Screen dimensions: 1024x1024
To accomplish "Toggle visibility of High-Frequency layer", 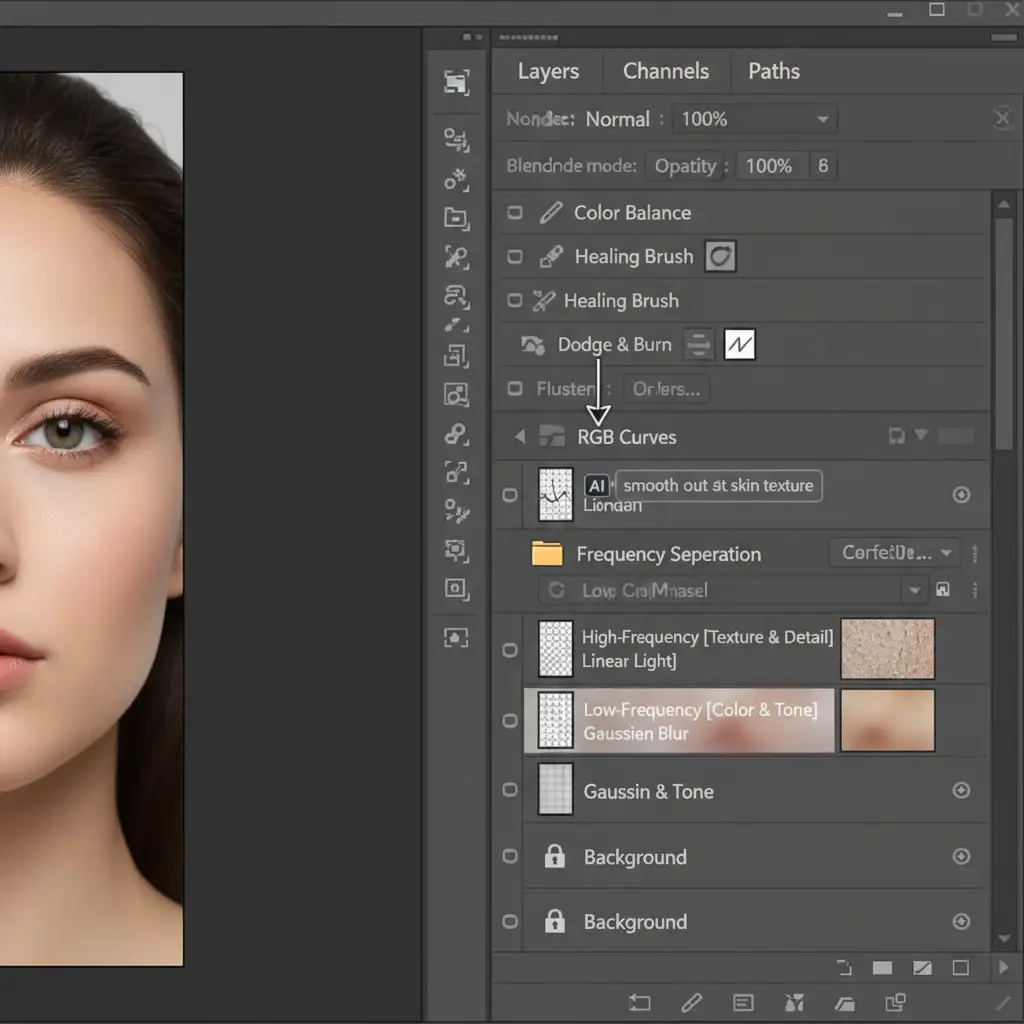I will coord(510,650).
